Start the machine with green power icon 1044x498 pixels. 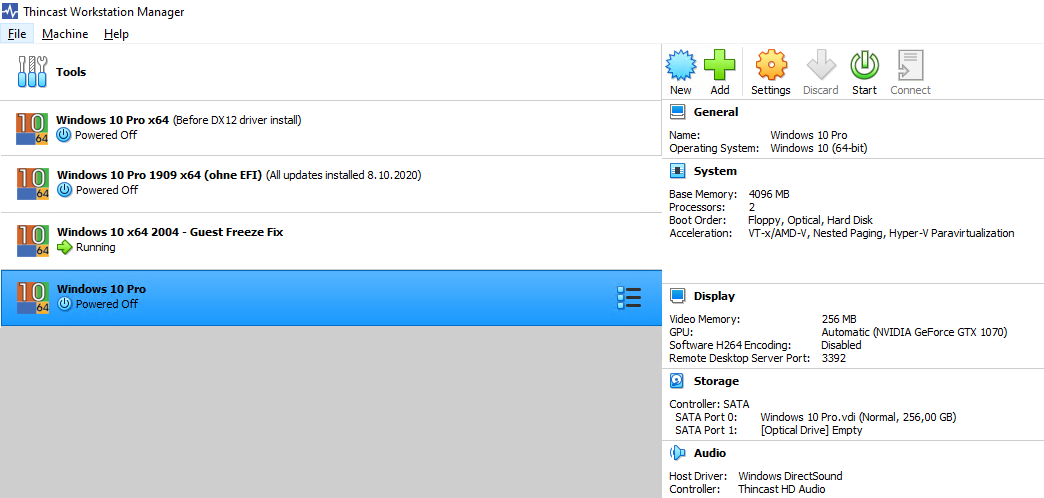pos(864,65)
